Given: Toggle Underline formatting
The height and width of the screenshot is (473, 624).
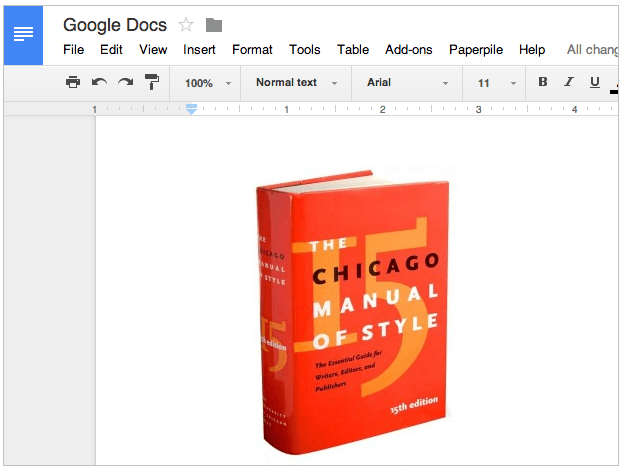Looking at the screenshot, I should coord(595,82).
